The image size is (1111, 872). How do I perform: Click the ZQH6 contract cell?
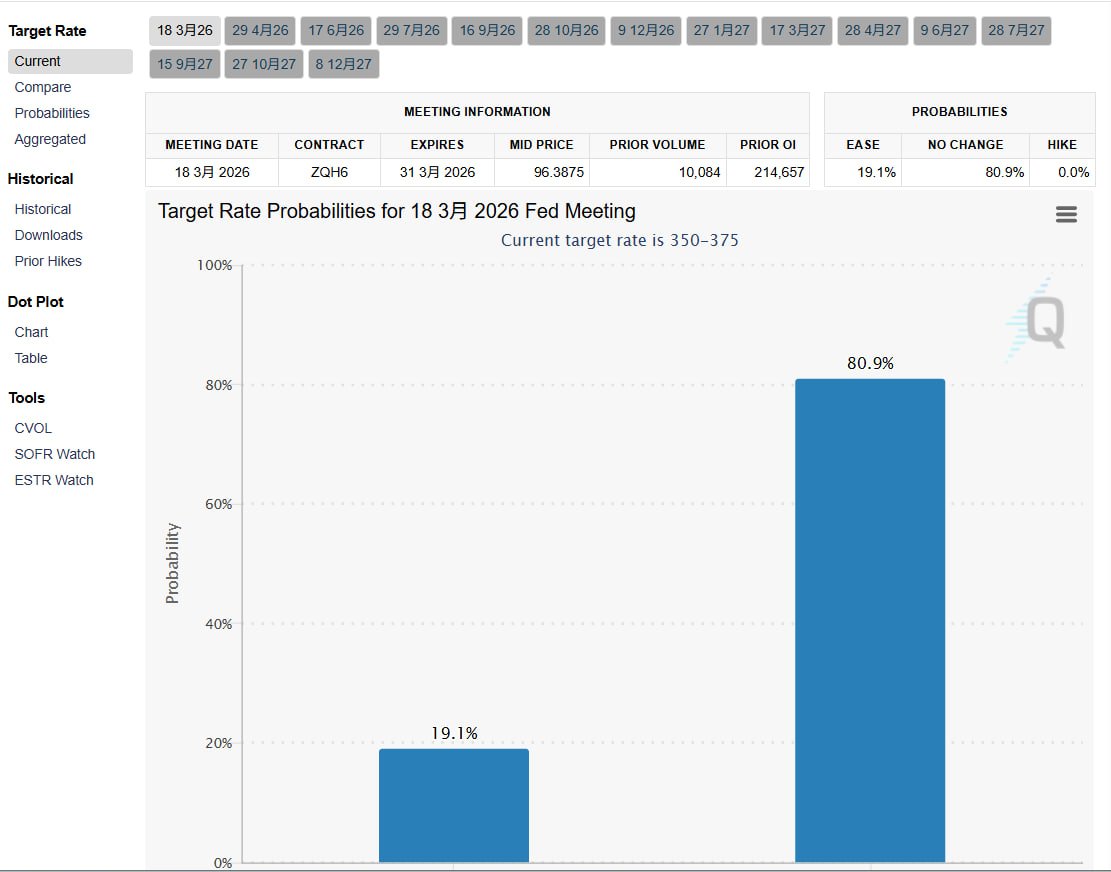point(329,172)
